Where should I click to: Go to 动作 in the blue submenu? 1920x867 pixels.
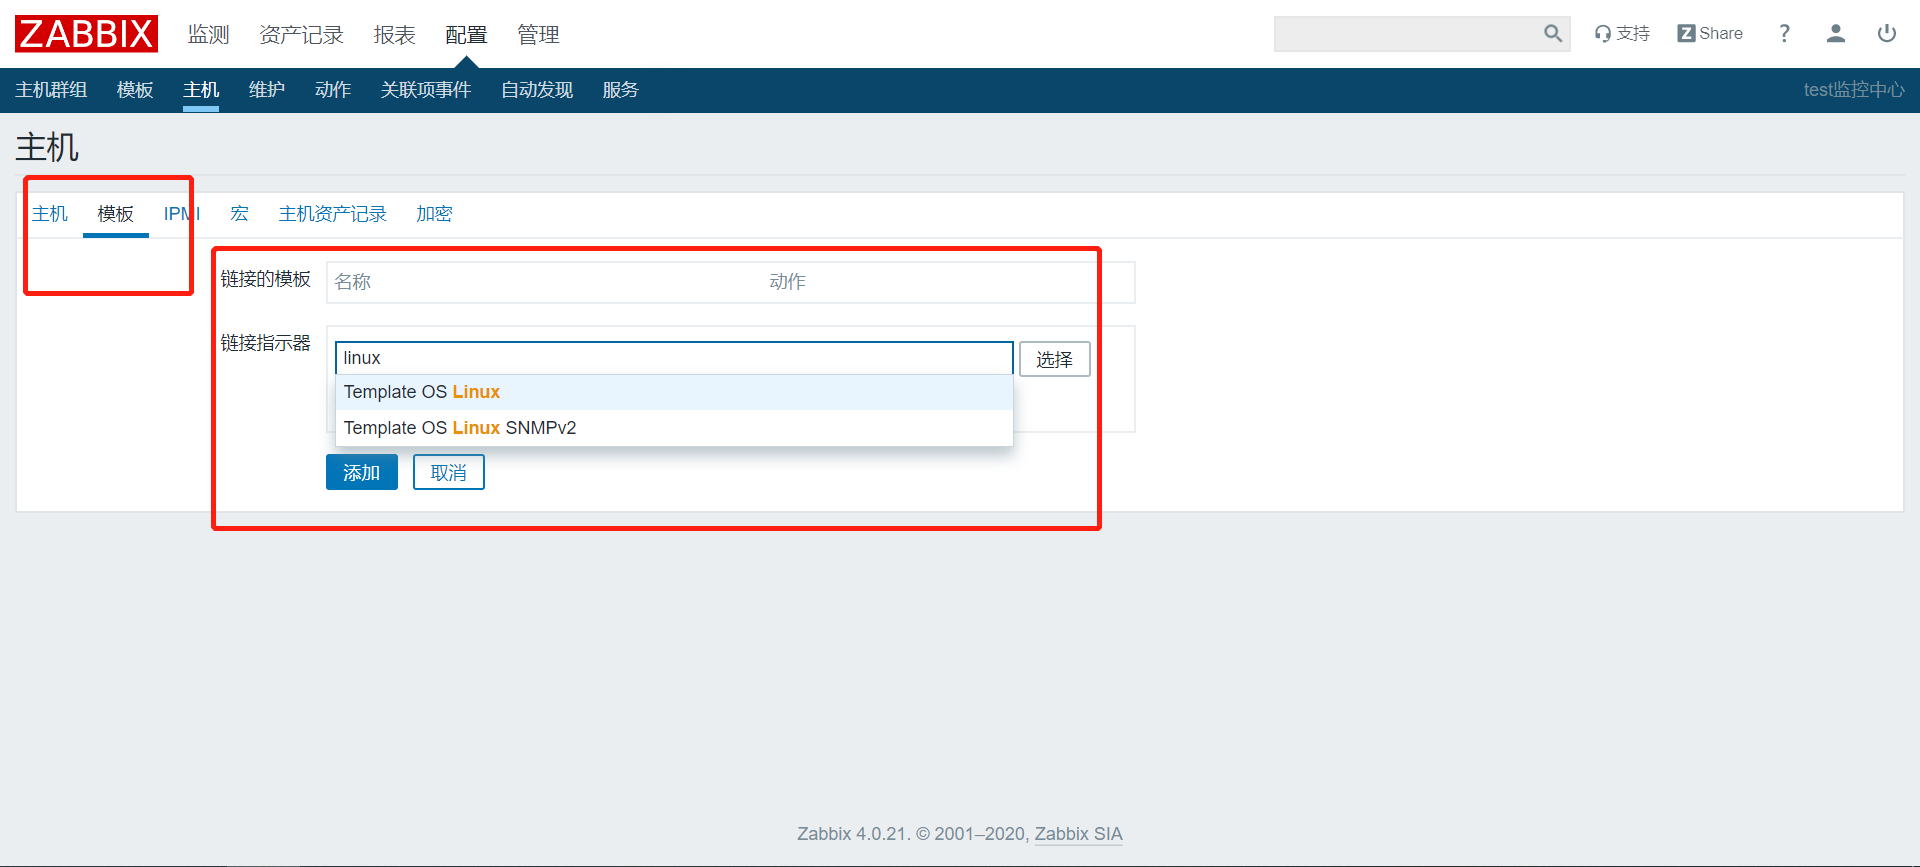pos(333,90)
